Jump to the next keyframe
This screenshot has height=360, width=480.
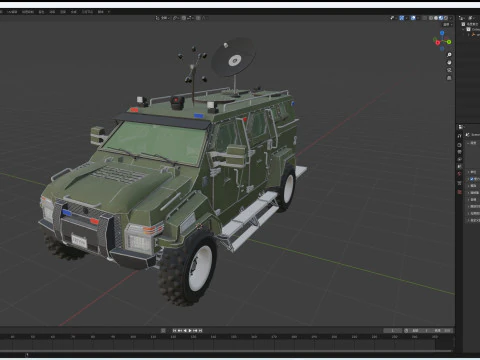(x=195, y=331)
